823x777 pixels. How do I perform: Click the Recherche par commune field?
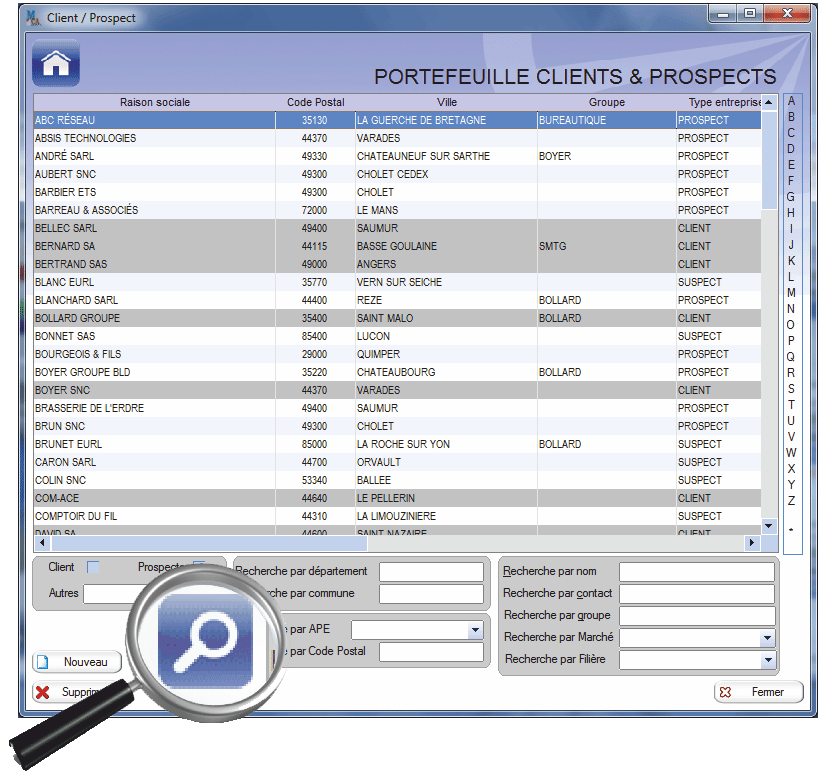(x=431, y=594)
